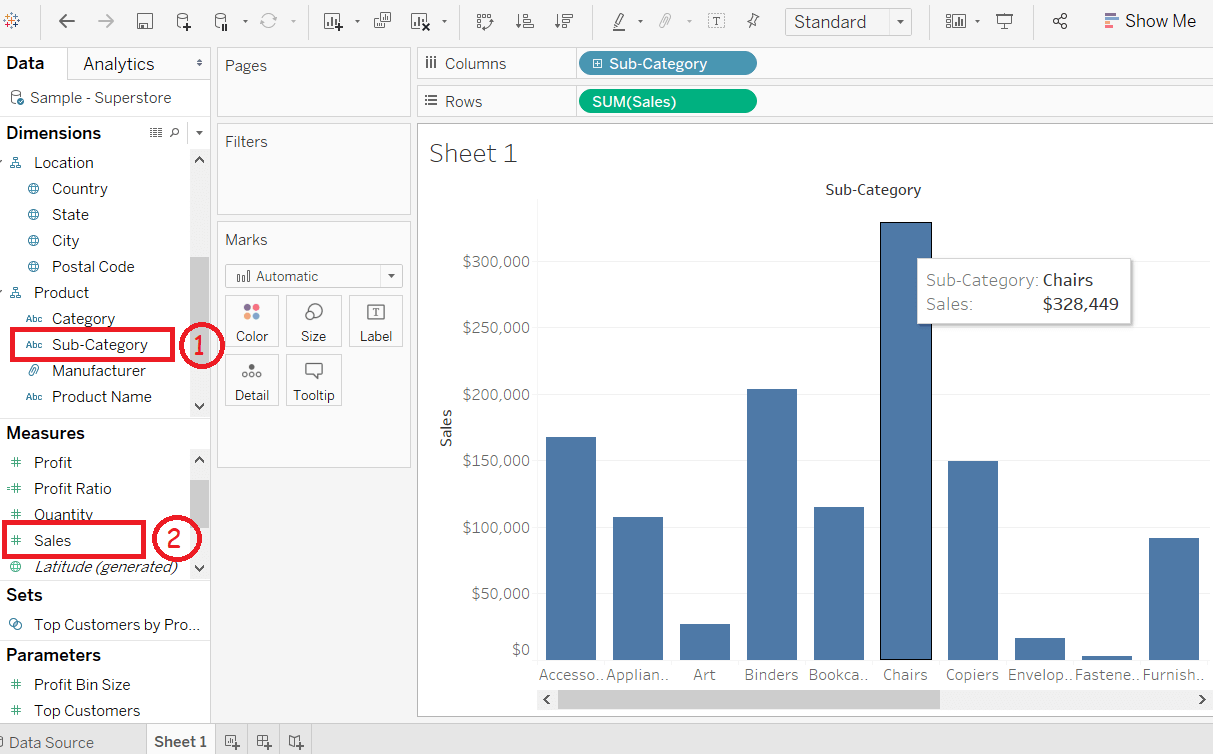This screenshot has height=754, width=1213.
Task: Click the Binders bar in the chart
Action: tap(772, 524)
